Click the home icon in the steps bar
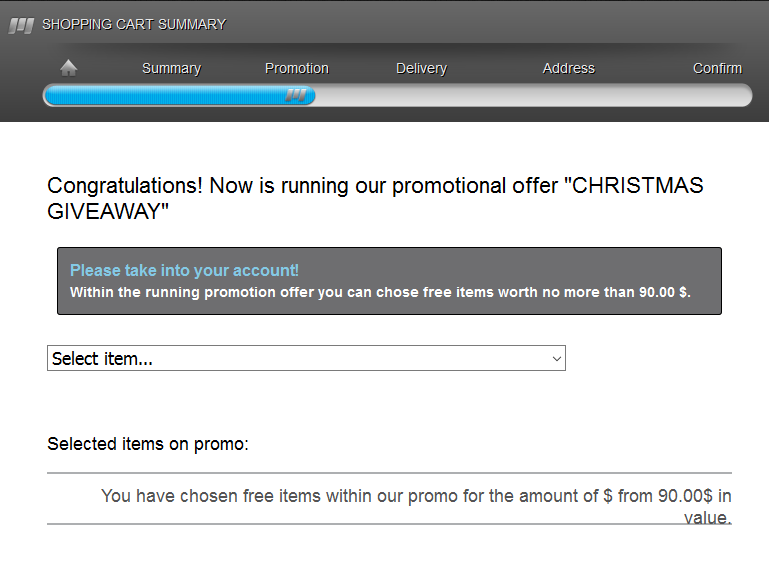 pyautogui.click(x=69, y=68)
